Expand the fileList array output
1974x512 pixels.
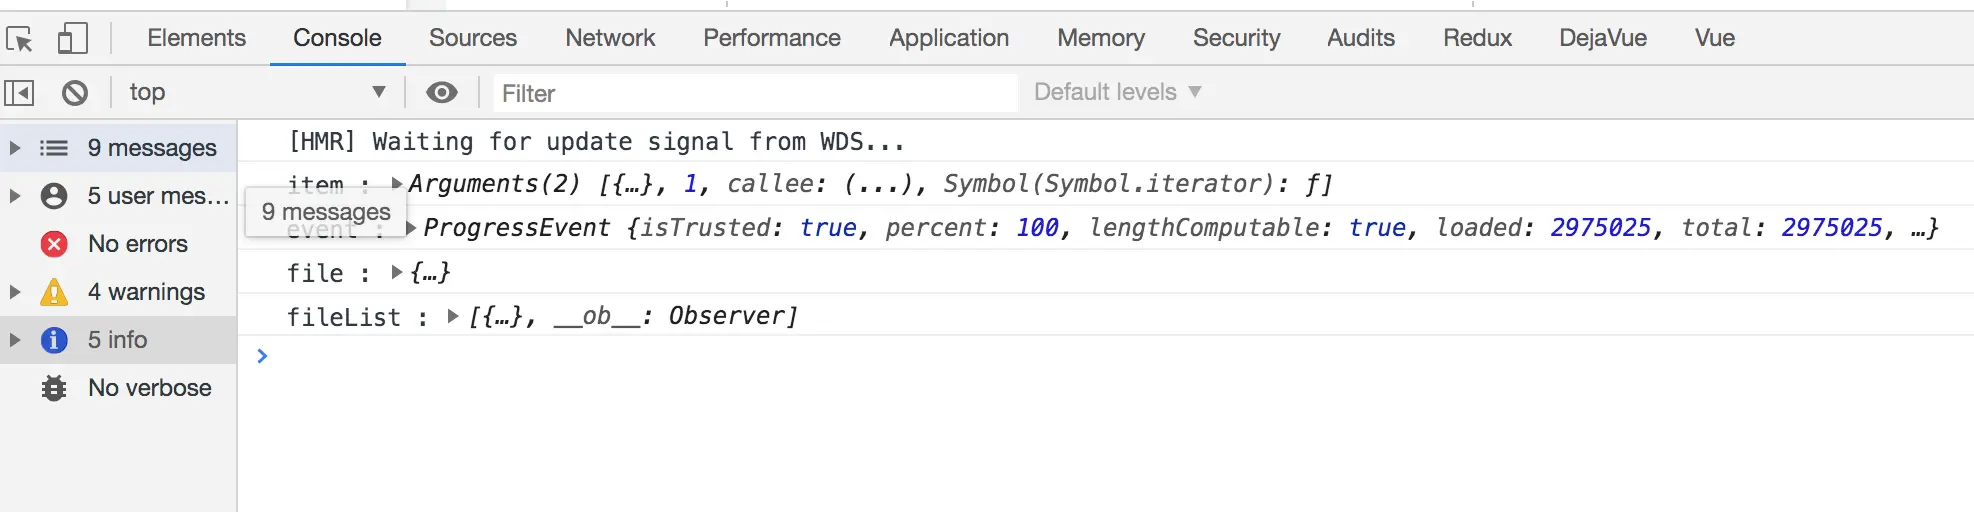pyautogui.click(x=453, y=316)
